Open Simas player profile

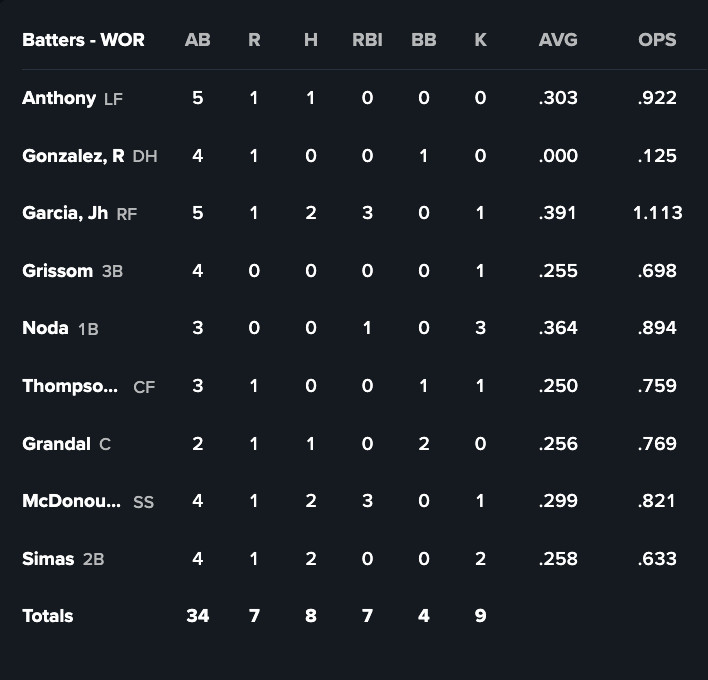(x=48, y=559)
